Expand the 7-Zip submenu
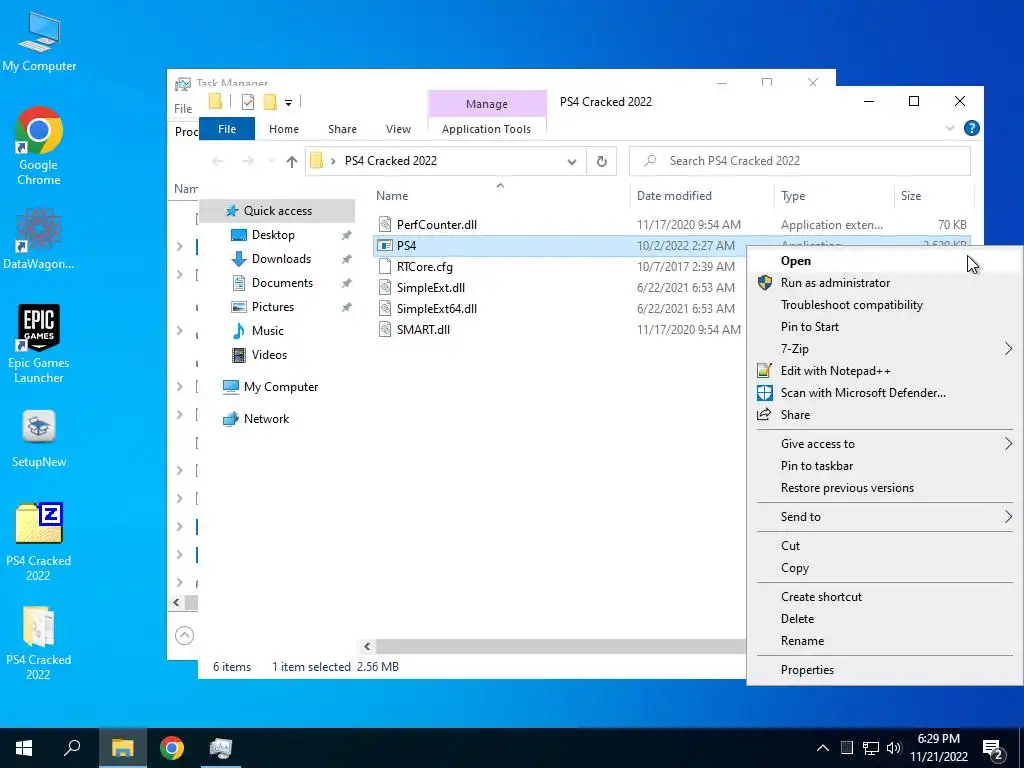 (x=884, y=349)
